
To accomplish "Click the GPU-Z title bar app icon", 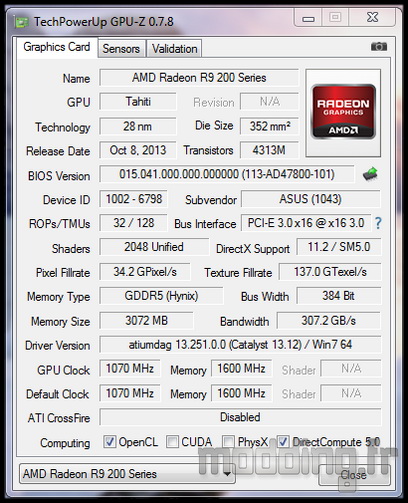I will point(22,23).
